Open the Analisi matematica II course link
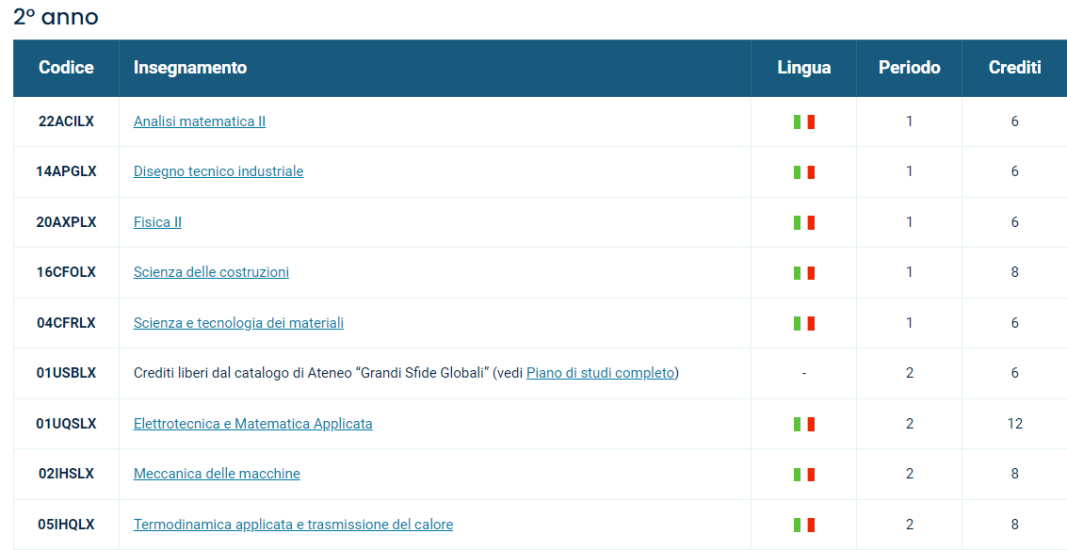This screenshot has height=550, width=1067. [199, 122]
